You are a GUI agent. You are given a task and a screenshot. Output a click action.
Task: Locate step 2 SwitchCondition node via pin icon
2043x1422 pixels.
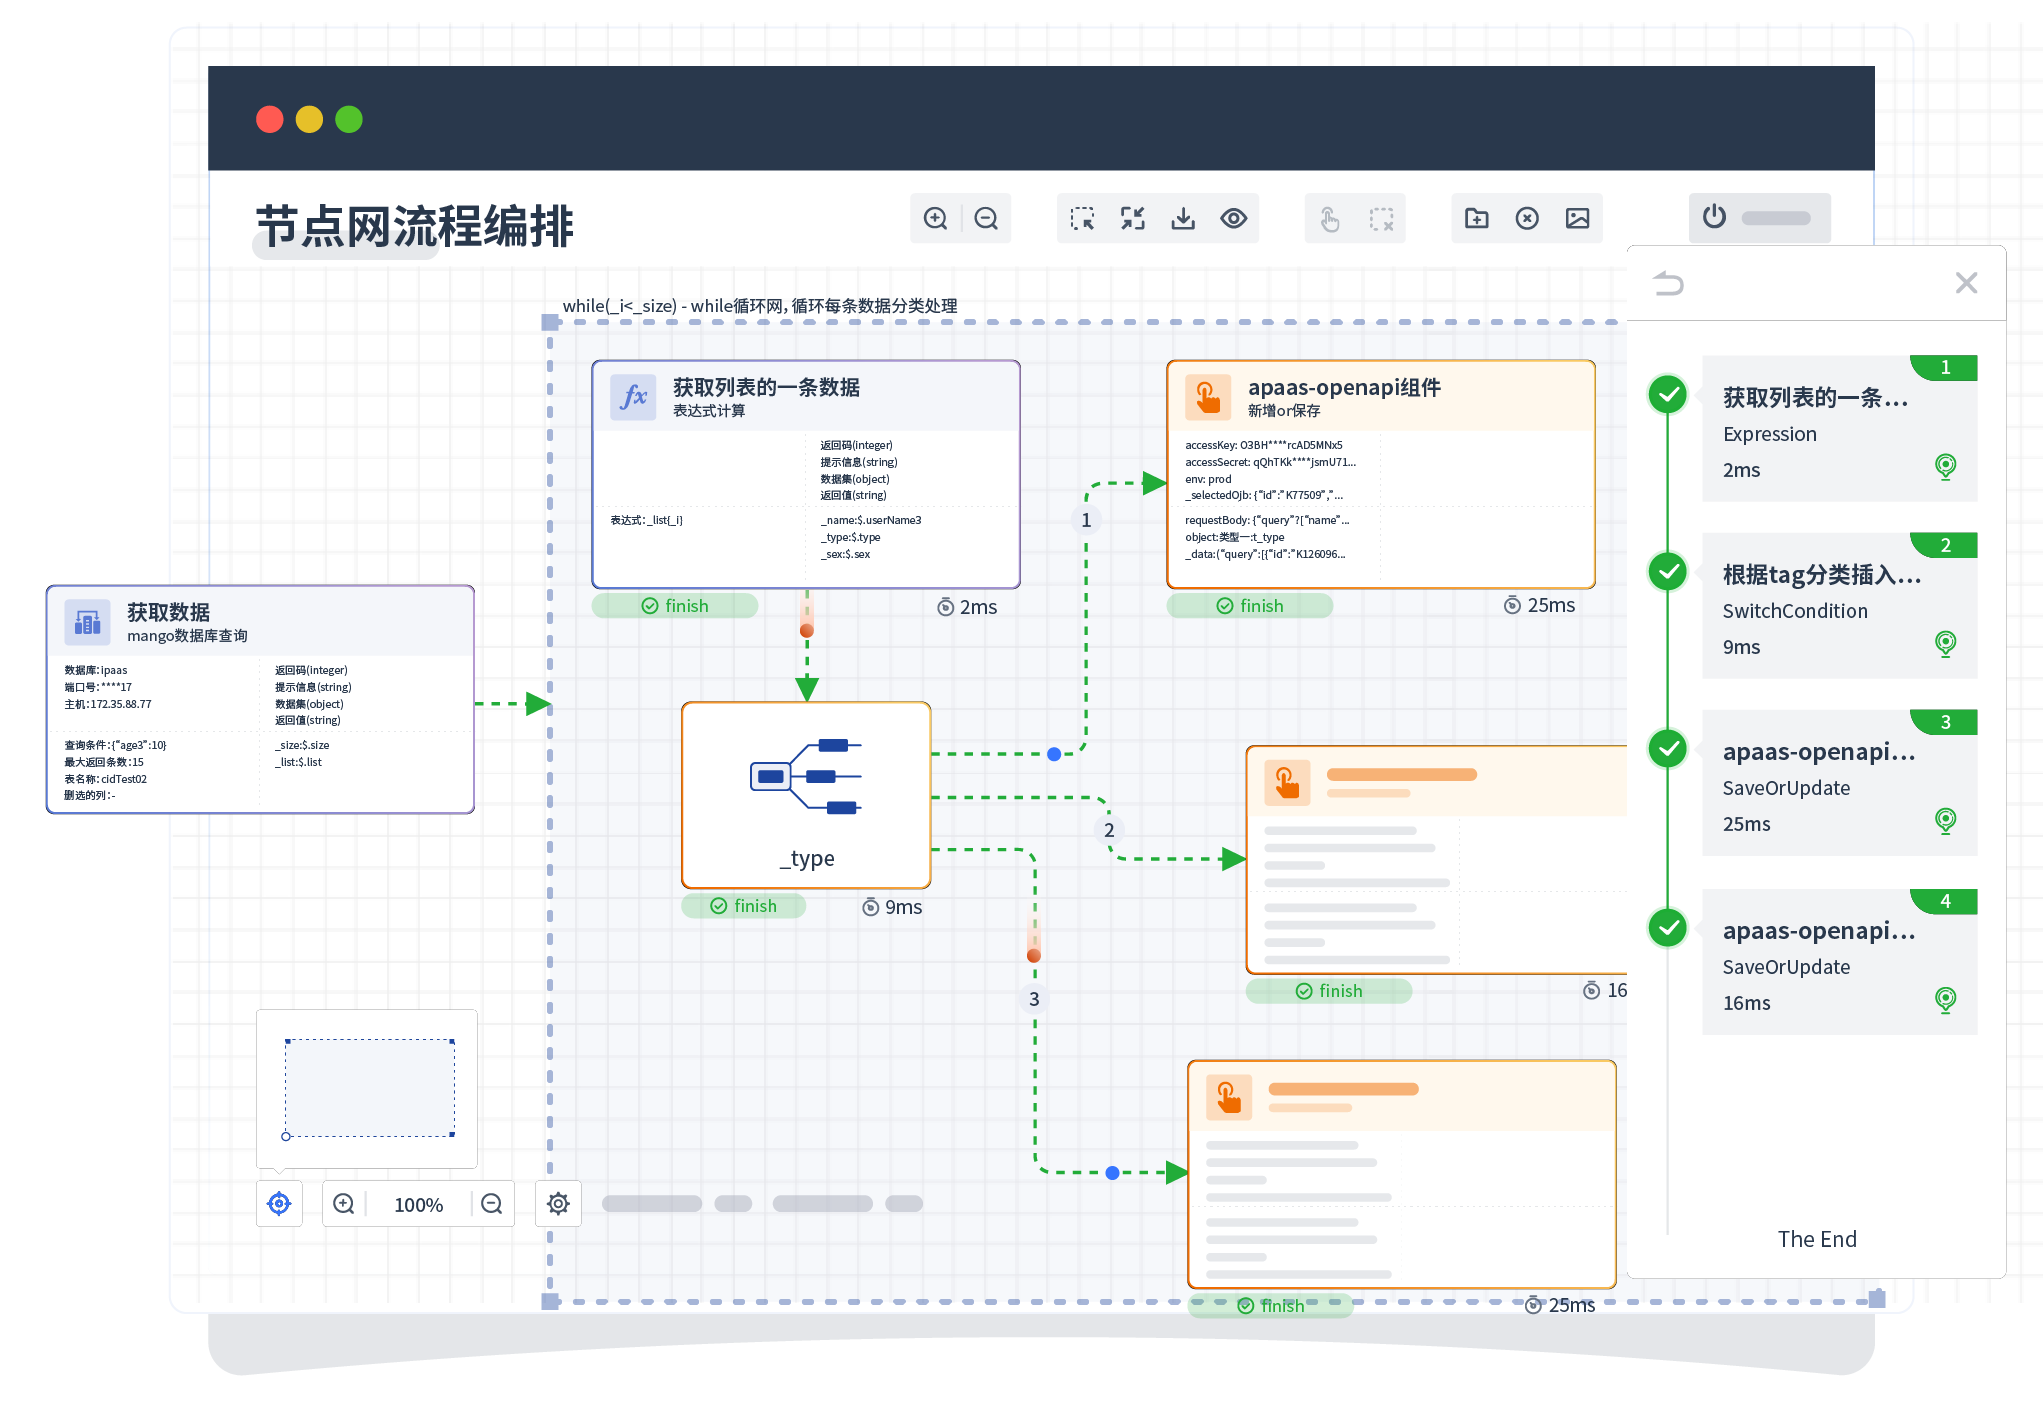(1945, 643)
